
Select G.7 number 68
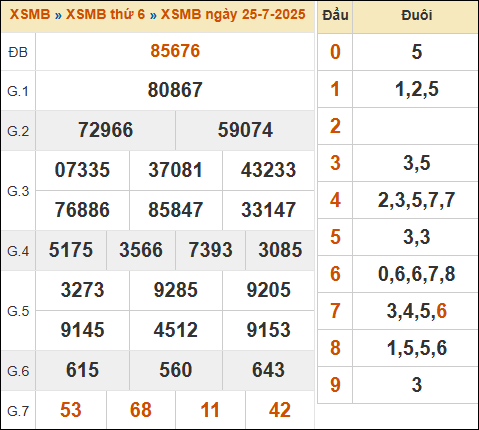[x=141, y=410]
